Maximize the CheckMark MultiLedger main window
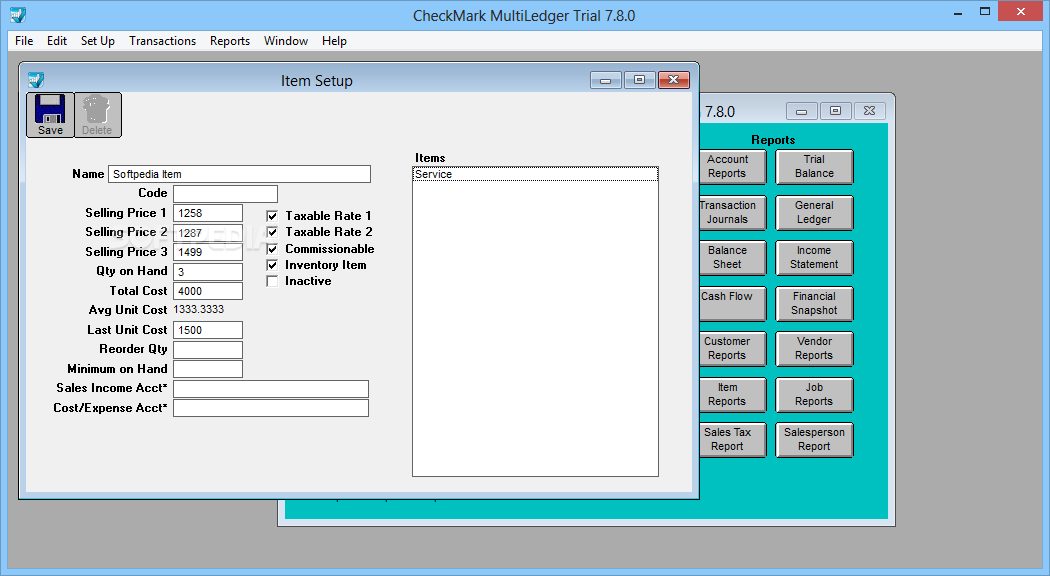Screen dimensions: 1050x576 point(984,12)
